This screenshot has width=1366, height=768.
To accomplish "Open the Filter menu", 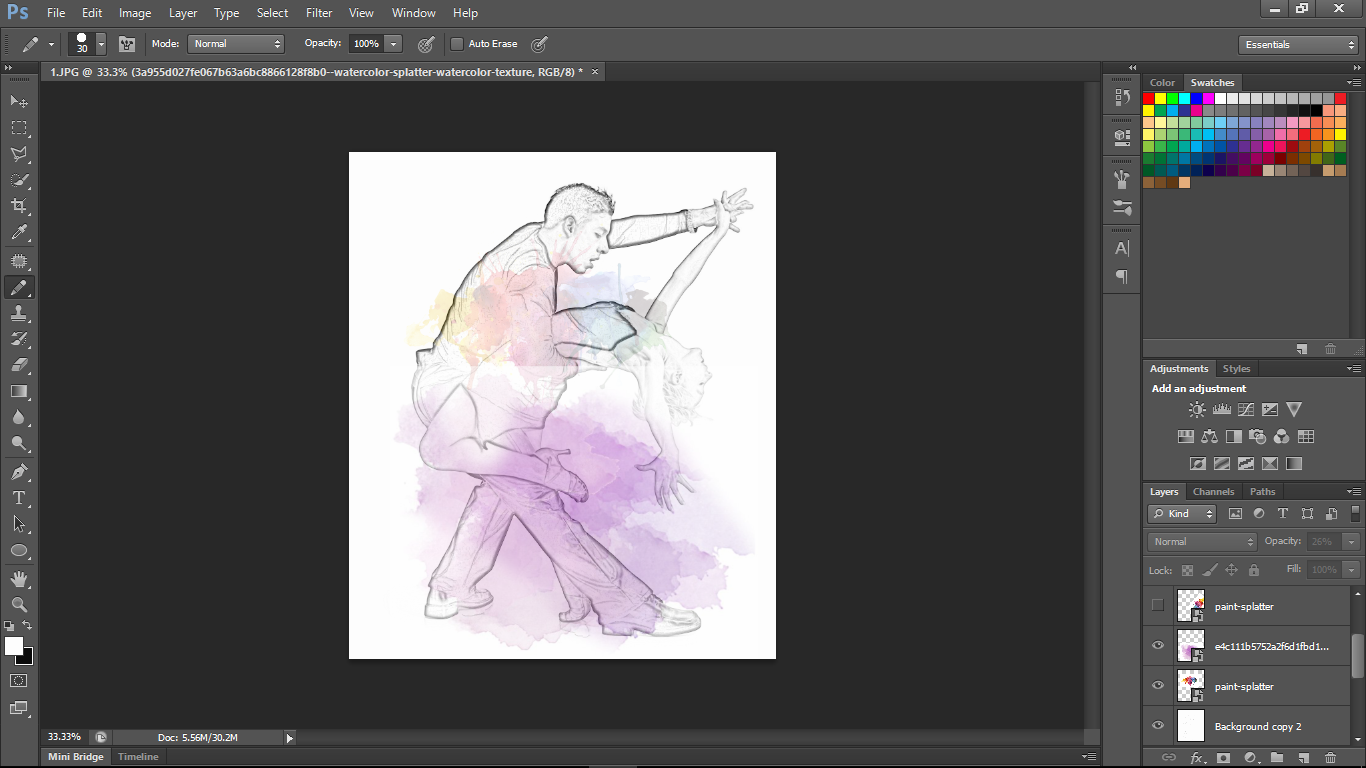I will coord(319,13).
